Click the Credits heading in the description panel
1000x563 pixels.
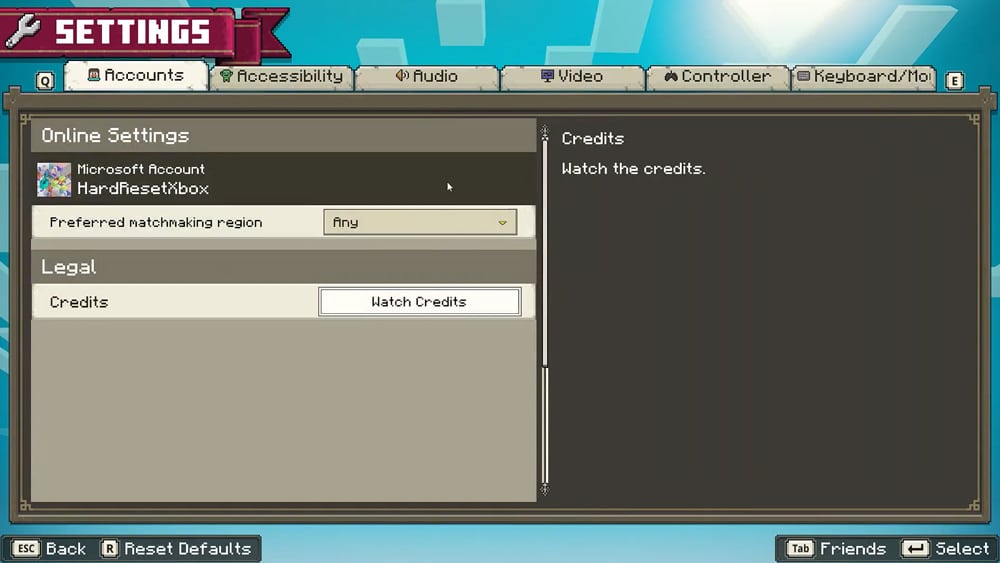pos(592,138)
